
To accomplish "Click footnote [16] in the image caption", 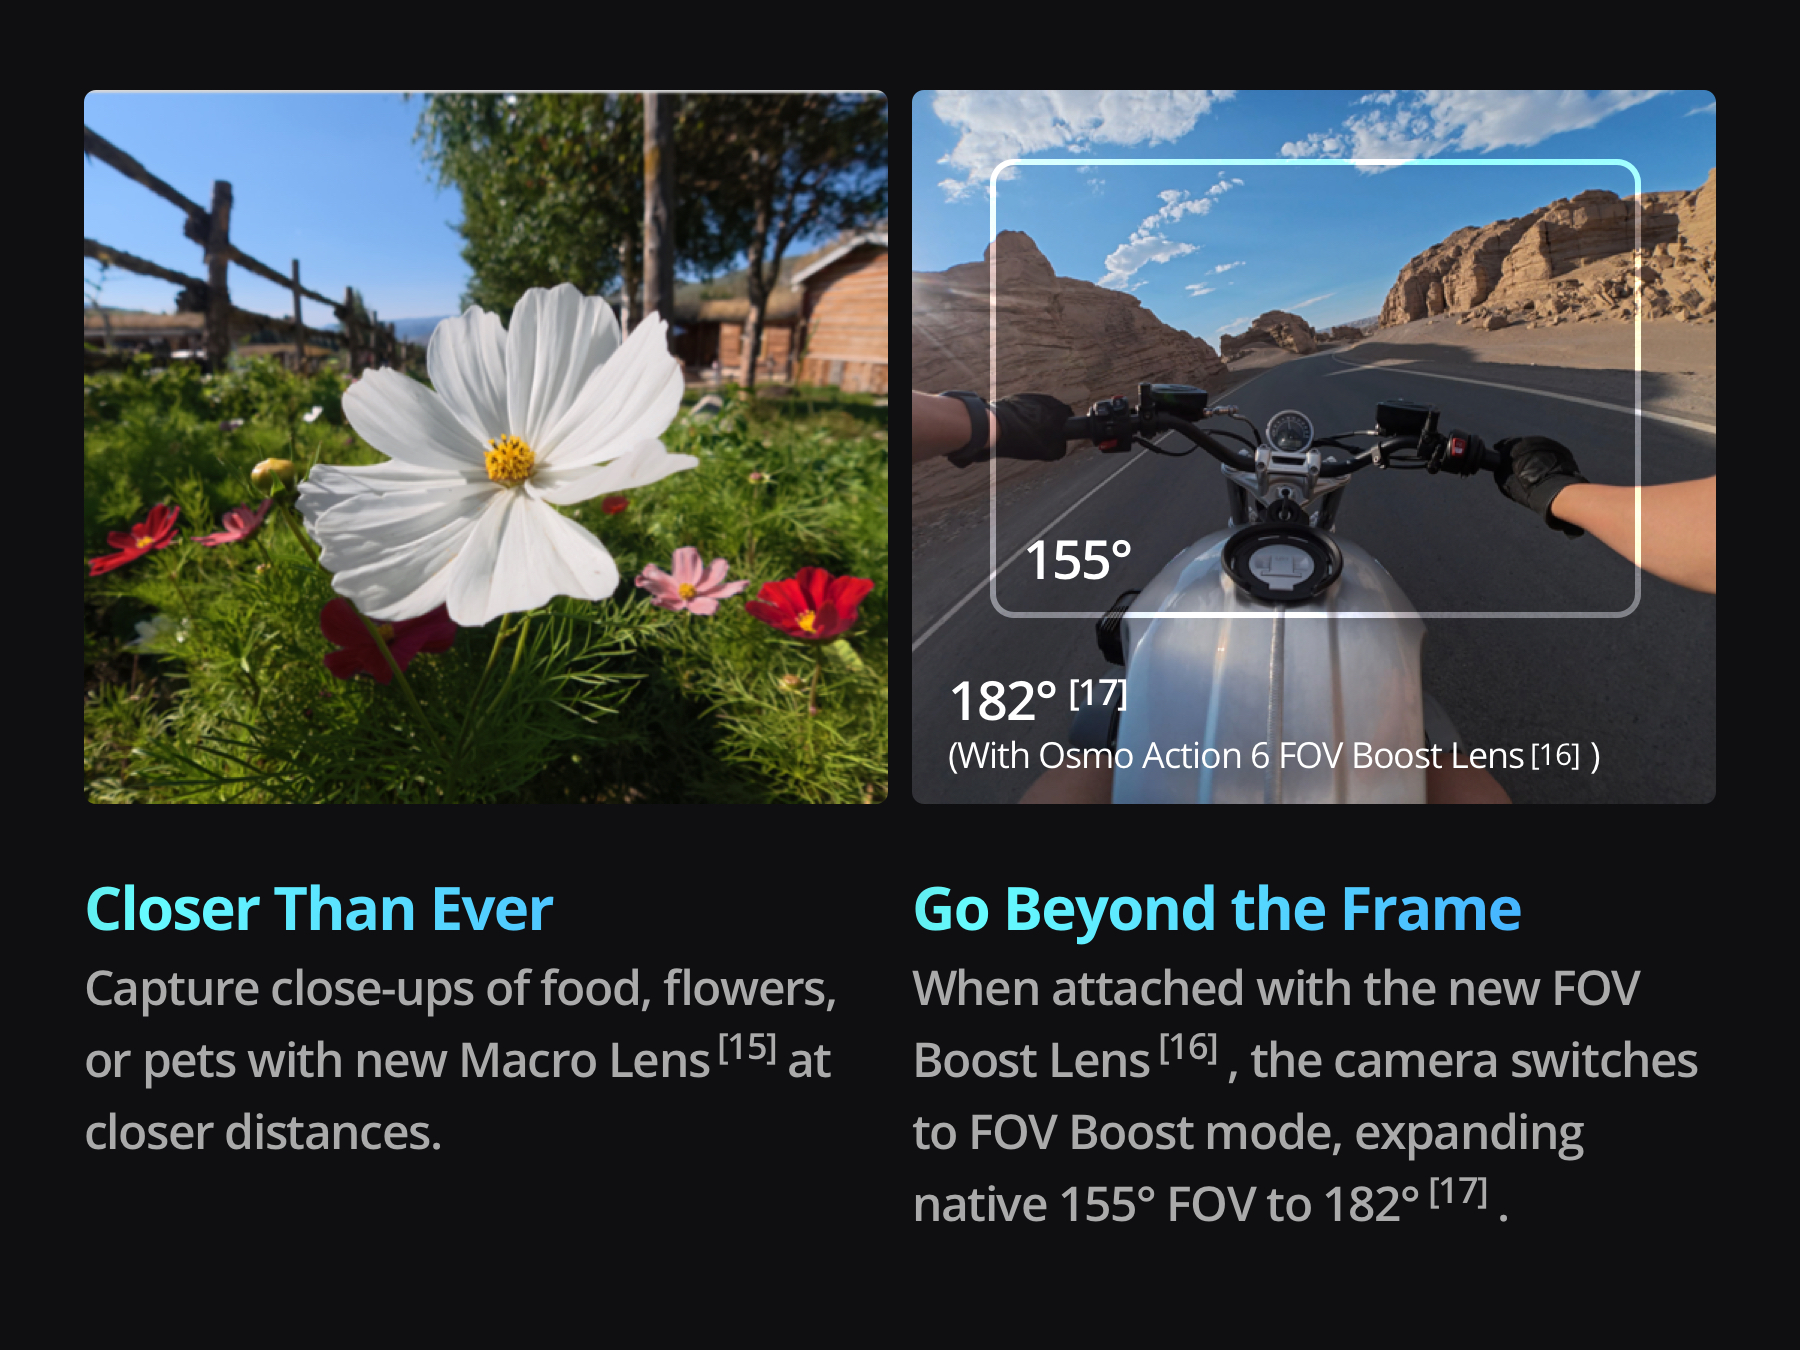I will pos(1555,755).
